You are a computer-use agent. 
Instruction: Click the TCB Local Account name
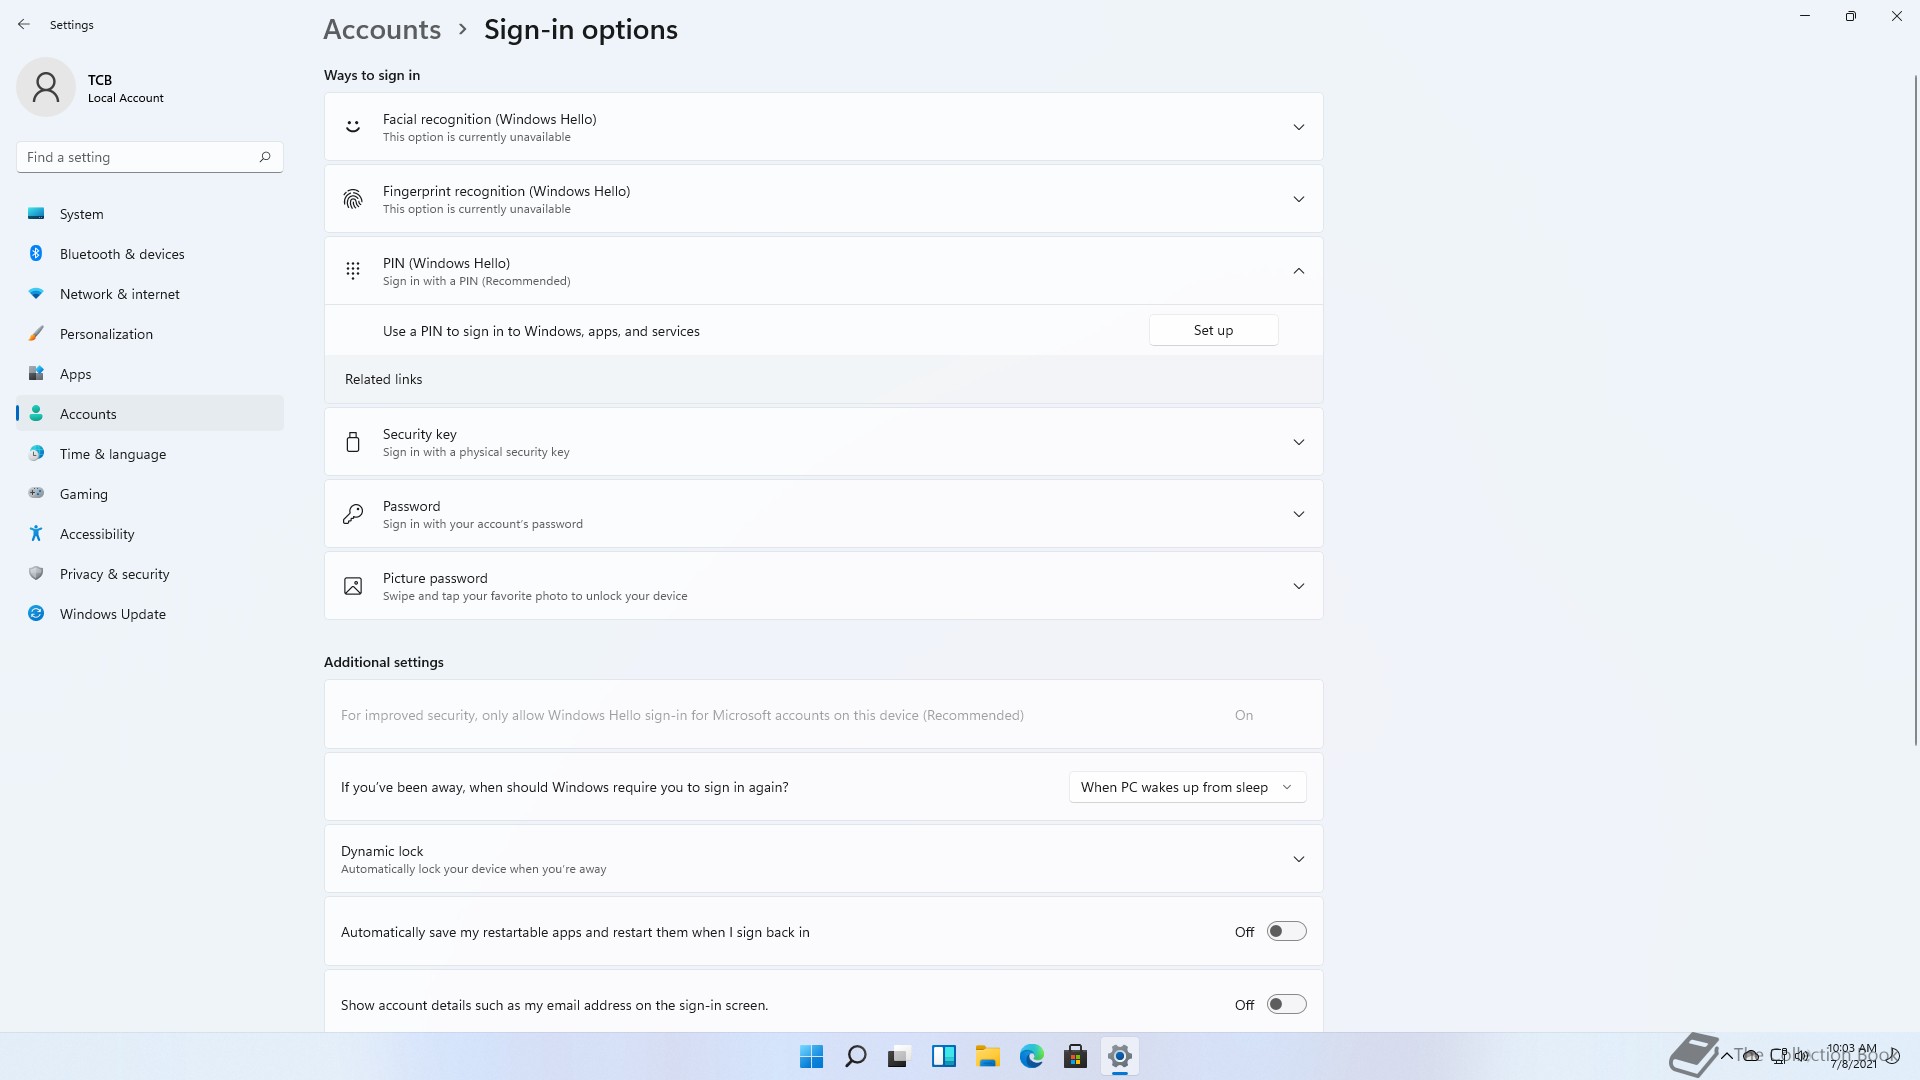[x=125, y=88]
